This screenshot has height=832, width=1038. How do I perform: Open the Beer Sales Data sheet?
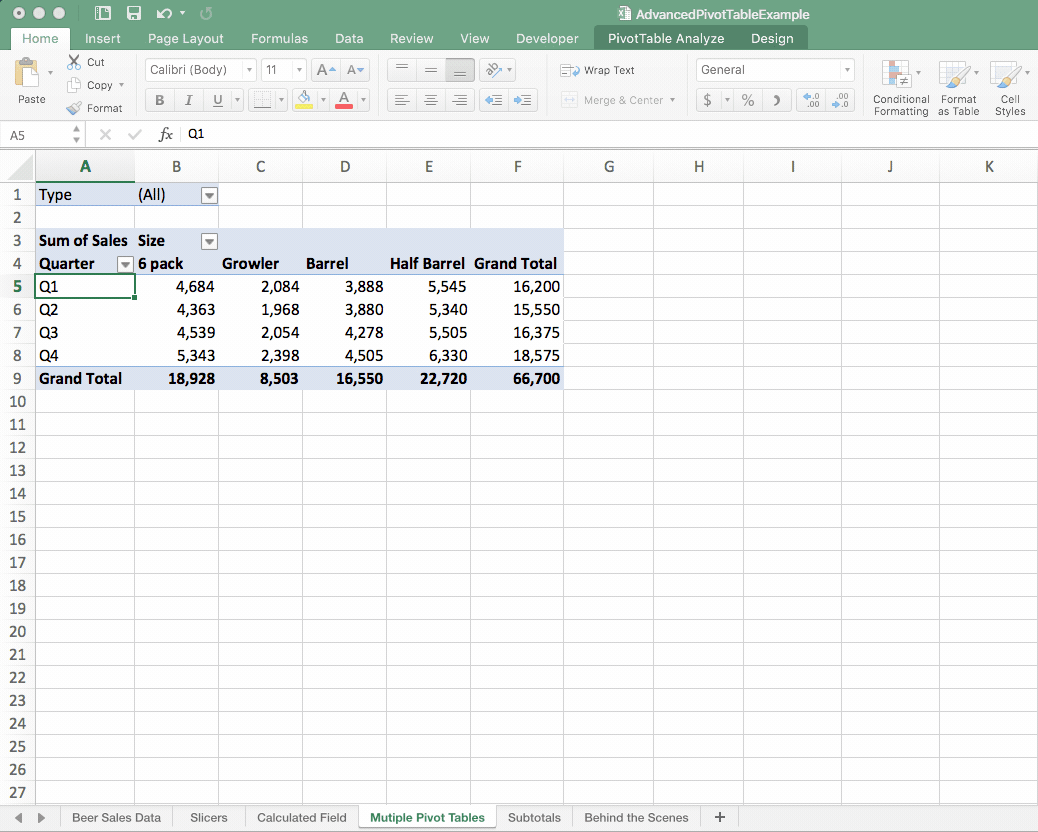[116, 817]
